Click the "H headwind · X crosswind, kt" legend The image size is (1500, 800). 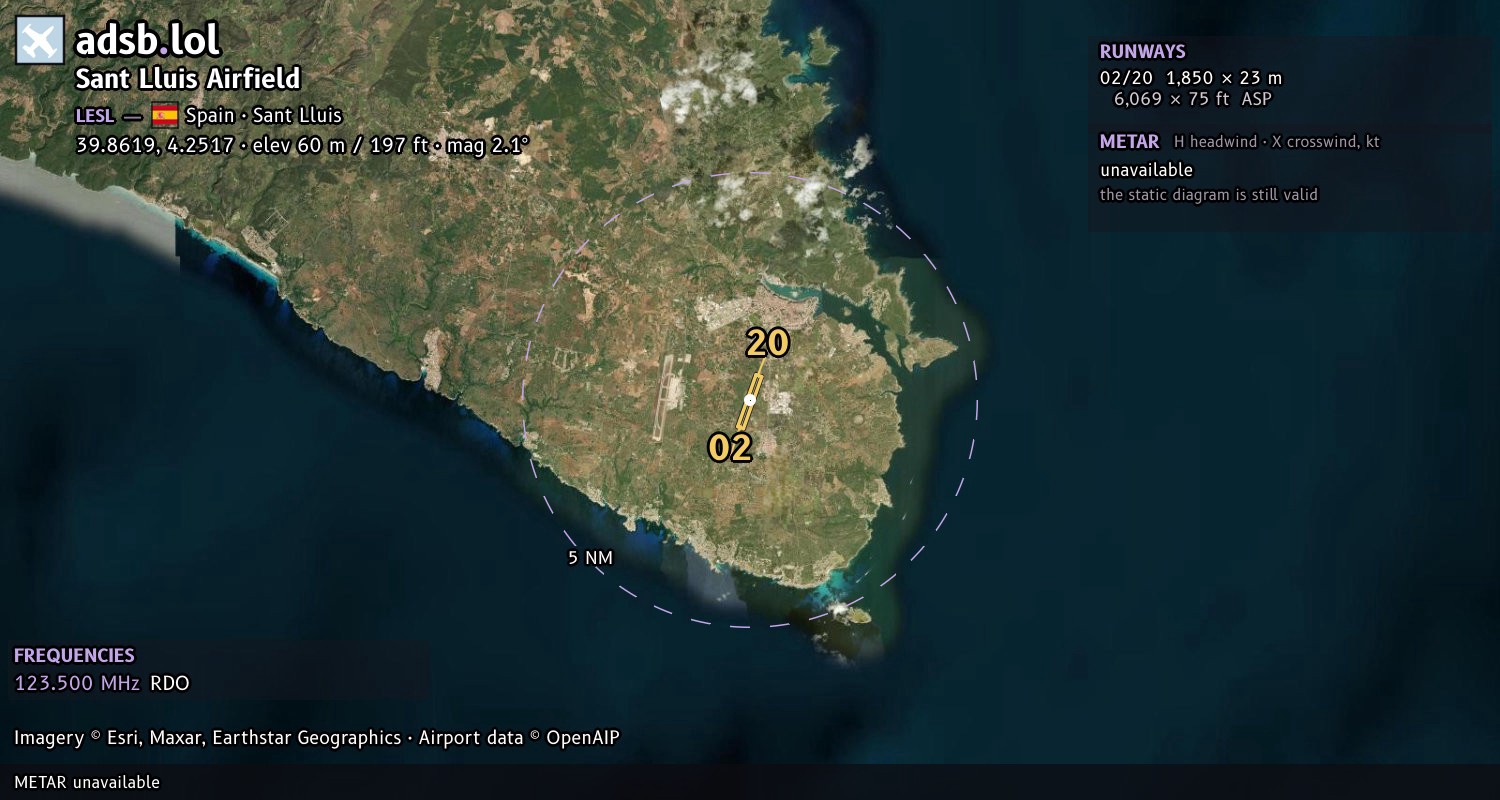point(1277,142)
